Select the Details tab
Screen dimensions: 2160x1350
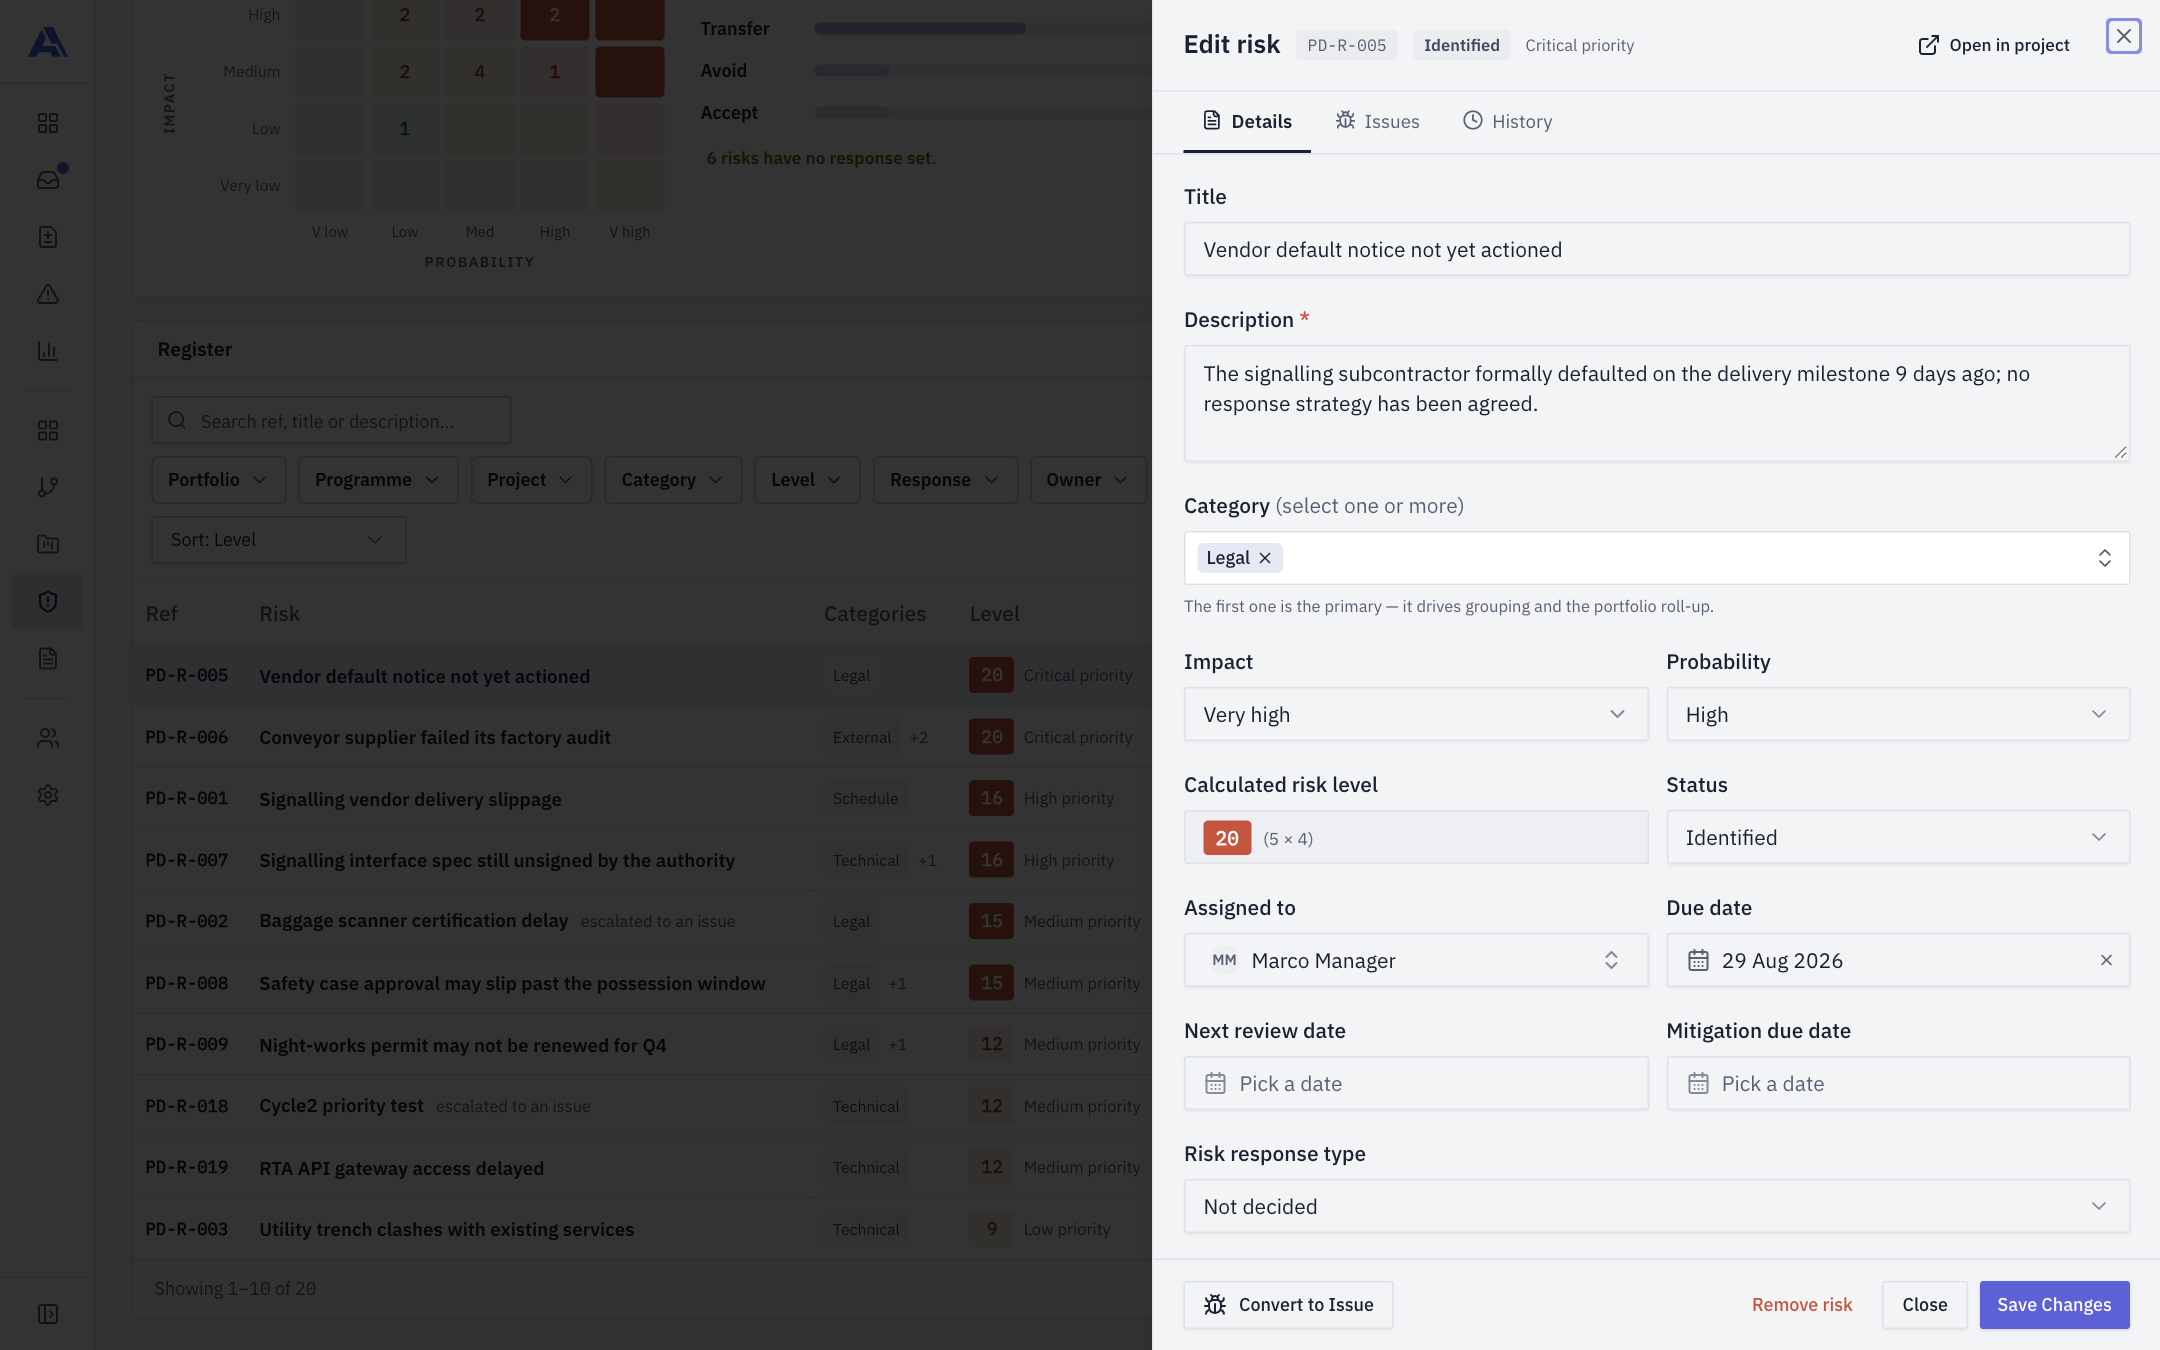1246,121
